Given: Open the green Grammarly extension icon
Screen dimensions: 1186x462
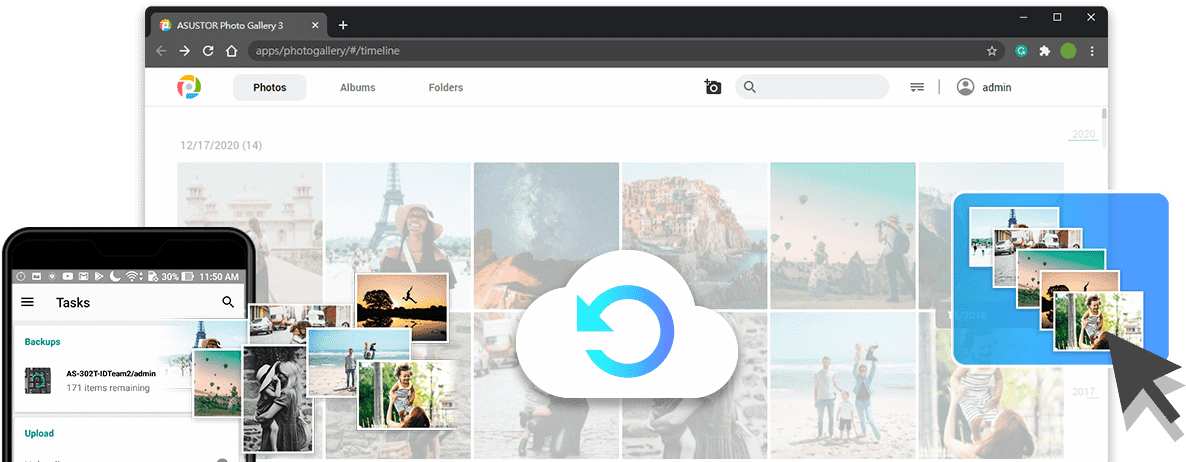Looking at the screenshot, I should [x=1021, y=51].
